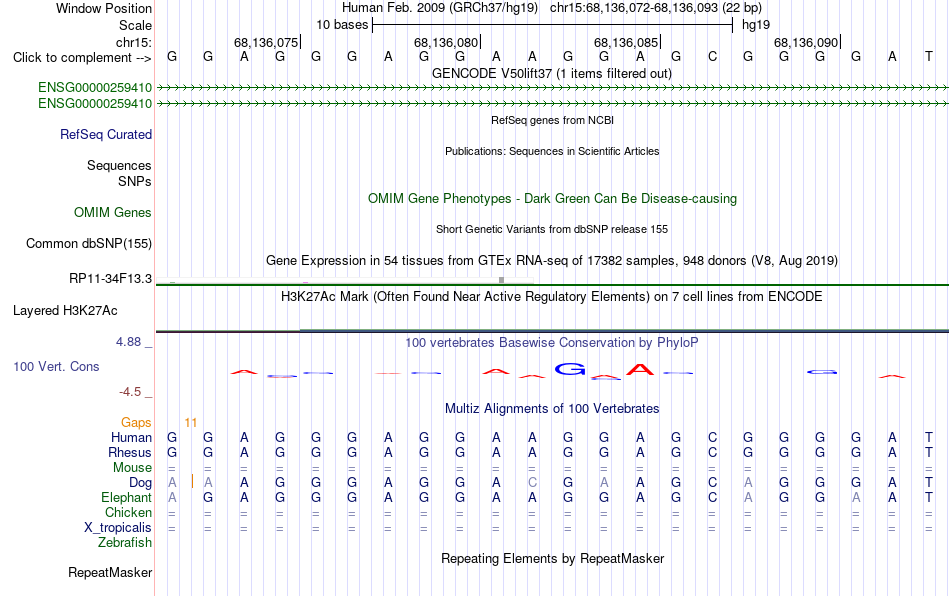Click the 68,136,090 coordinate marker

pos(806,42)
